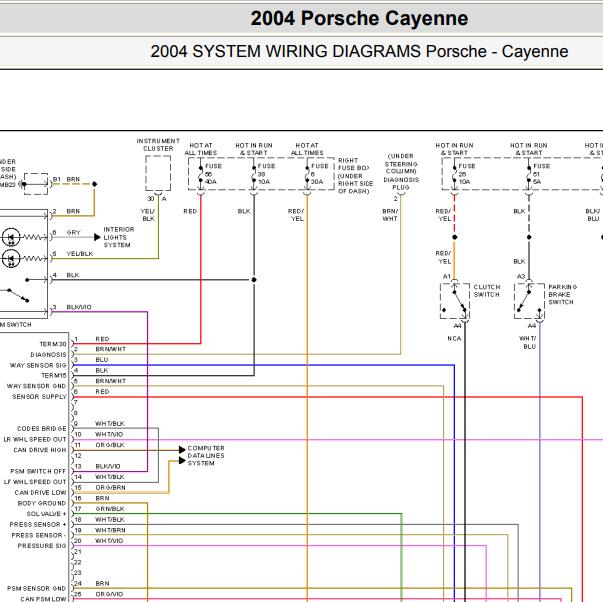
Task: Click the Right Fuse Box label
Action: pyautogui.click(x=355, y=176)
